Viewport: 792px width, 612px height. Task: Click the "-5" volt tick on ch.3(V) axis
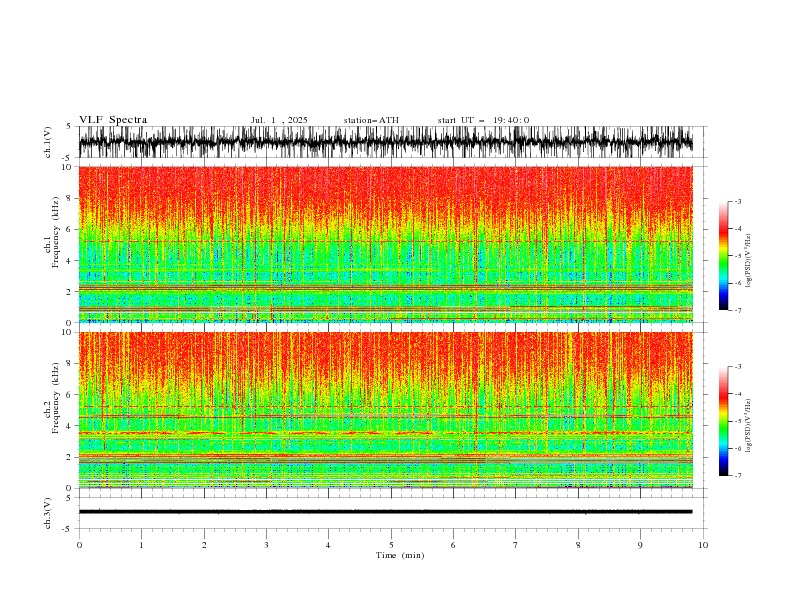(x=68, y=529)
